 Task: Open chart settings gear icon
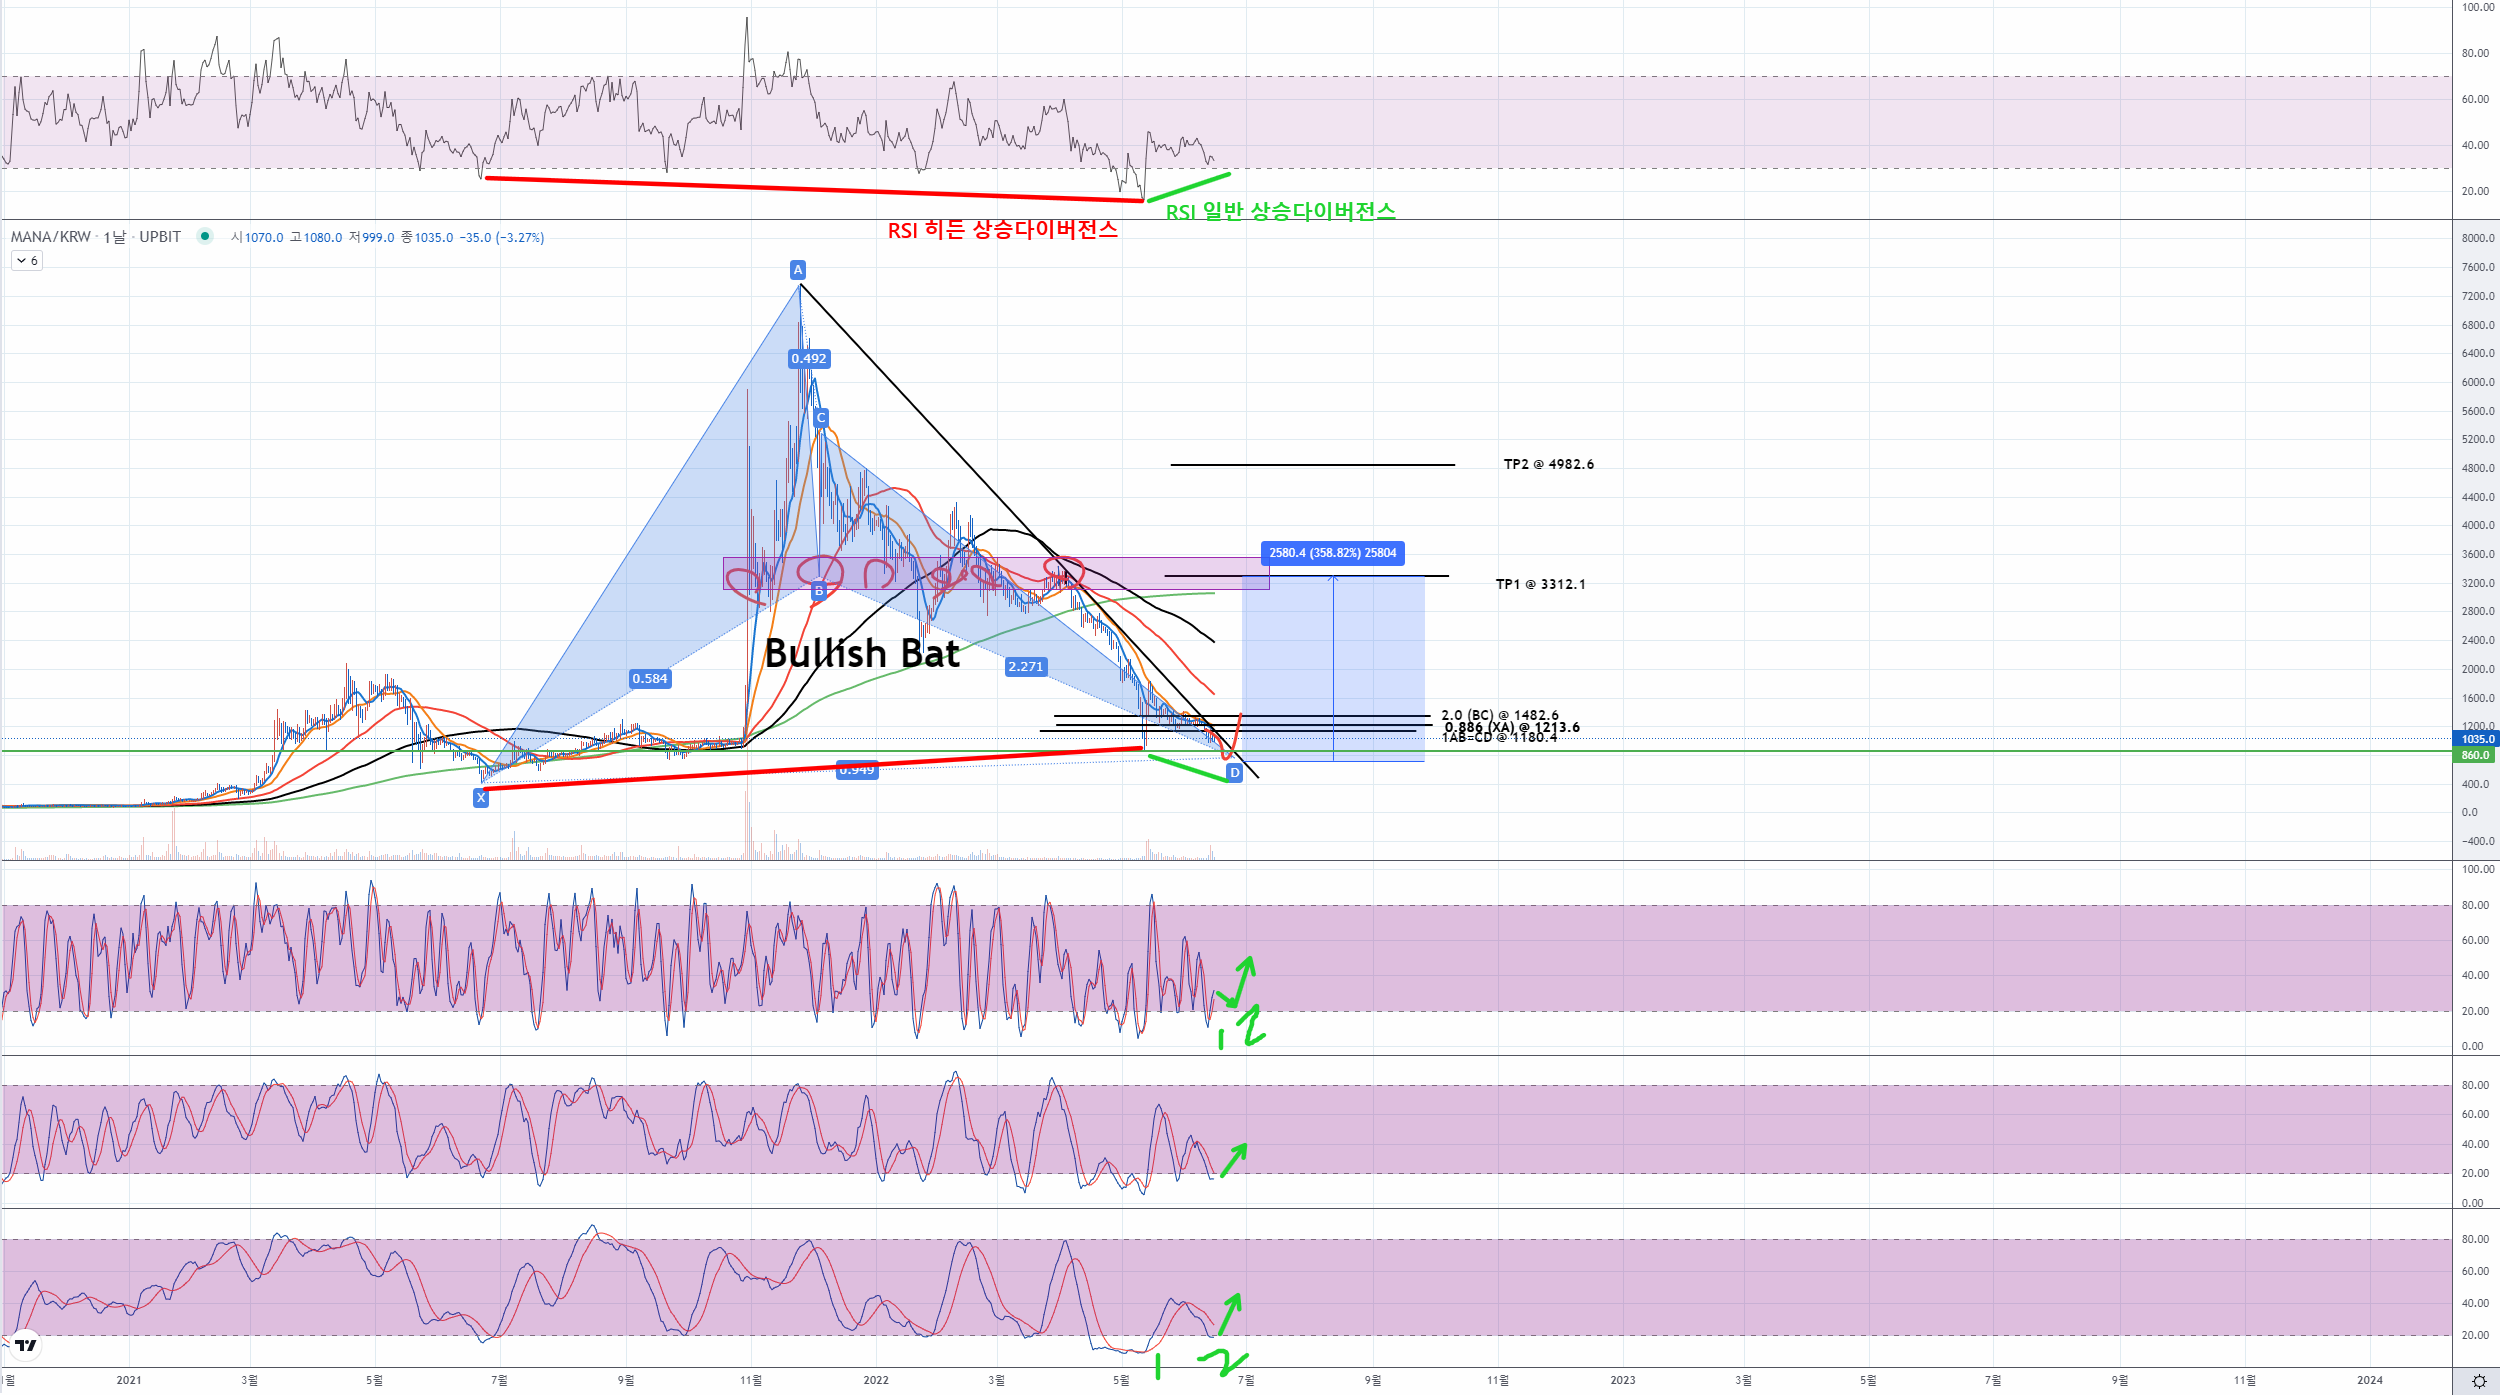2479,1381
